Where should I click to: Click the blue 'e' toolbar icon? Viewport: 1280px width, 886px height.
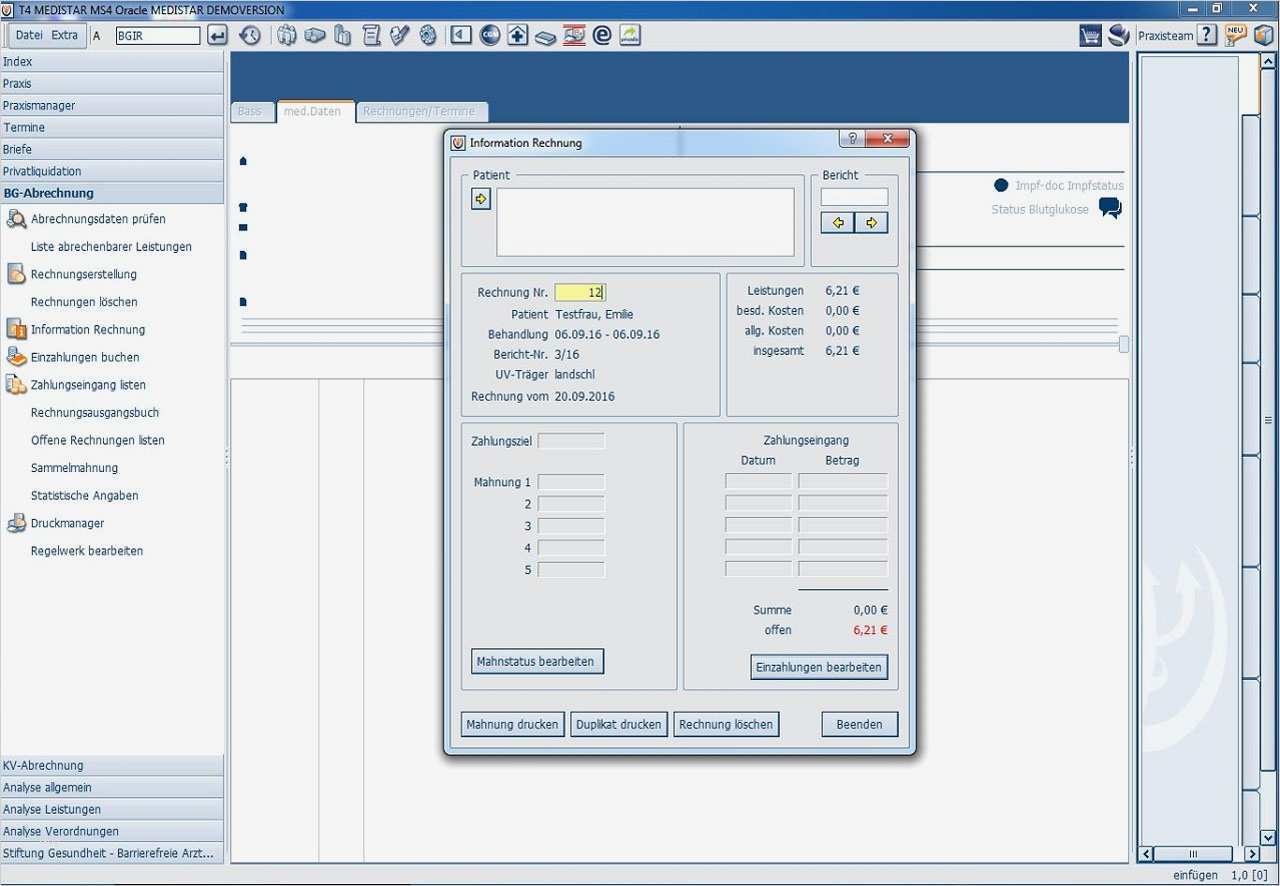point(602,36)
